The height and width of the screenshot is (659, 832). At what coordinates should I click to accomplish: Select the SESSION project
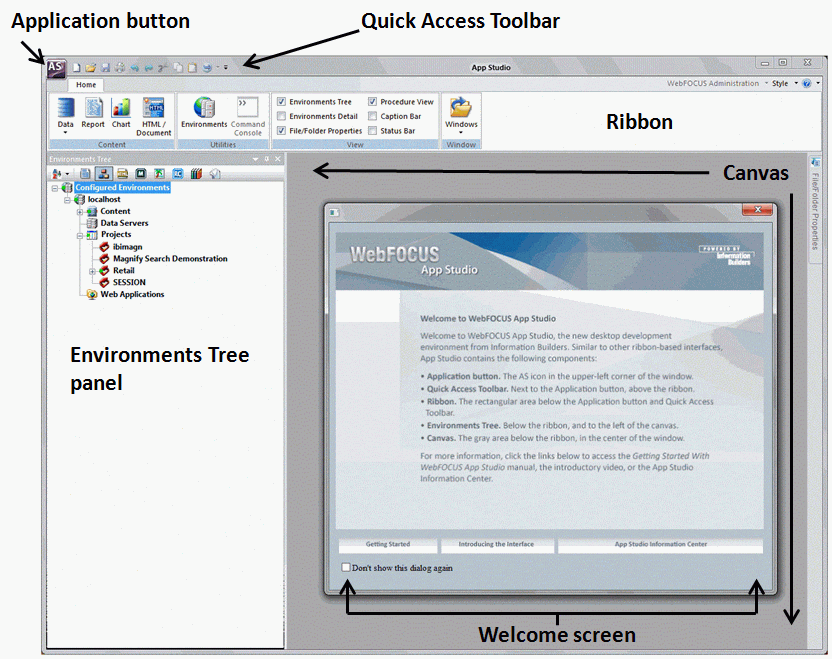[129, 282]
